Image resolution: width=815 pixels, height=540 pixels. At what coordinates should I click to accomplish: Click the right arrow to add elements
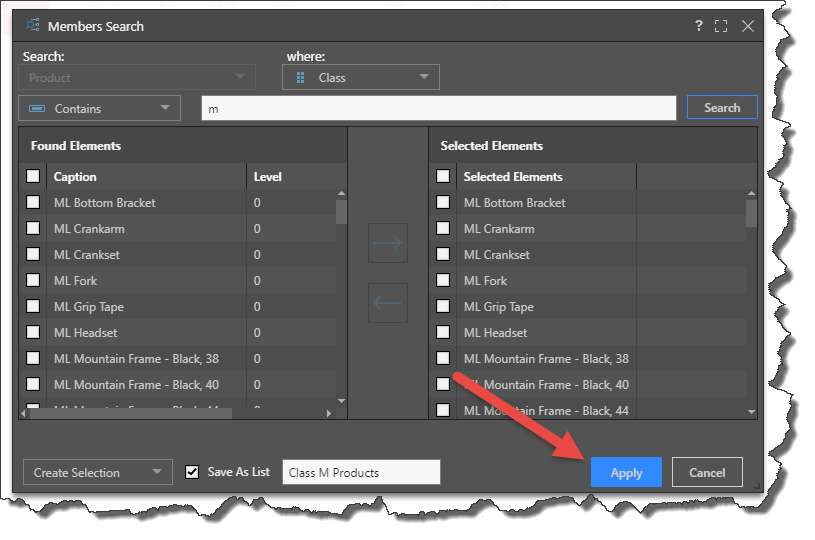click(x=387, y=243)
